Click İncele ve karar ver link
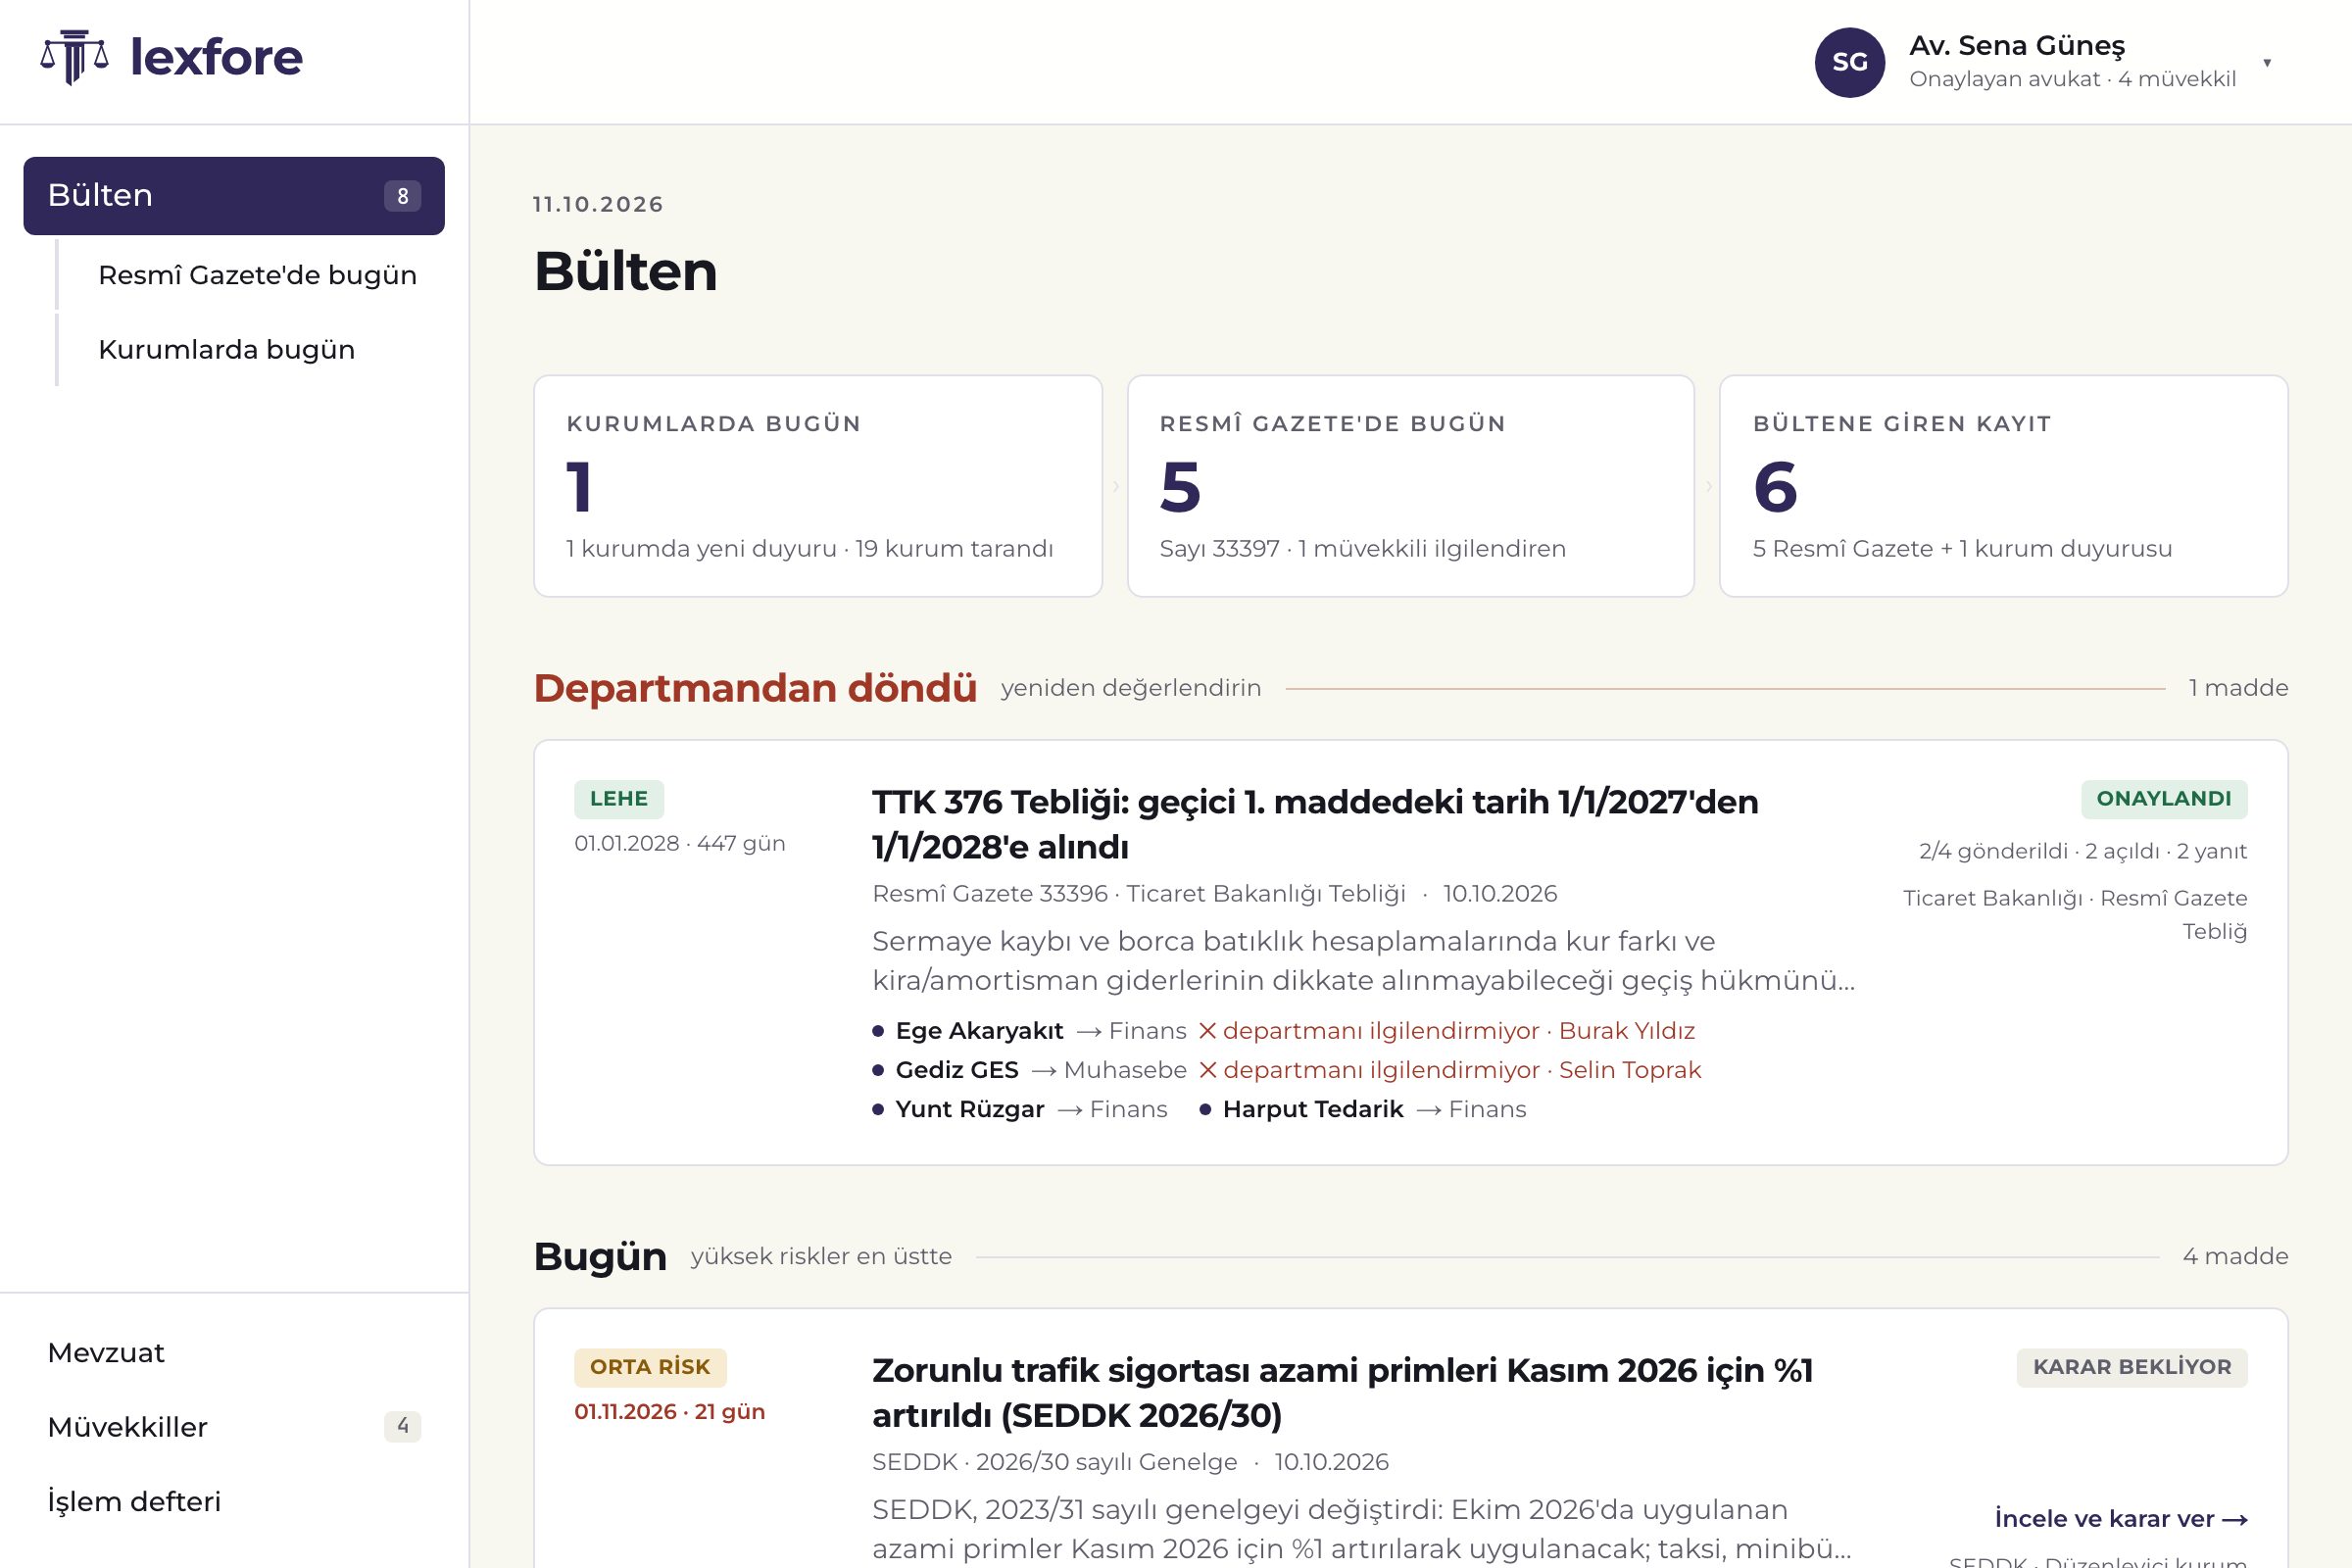Viewport: 2352px width, 1568px height. click(x=2121, y=1519)
